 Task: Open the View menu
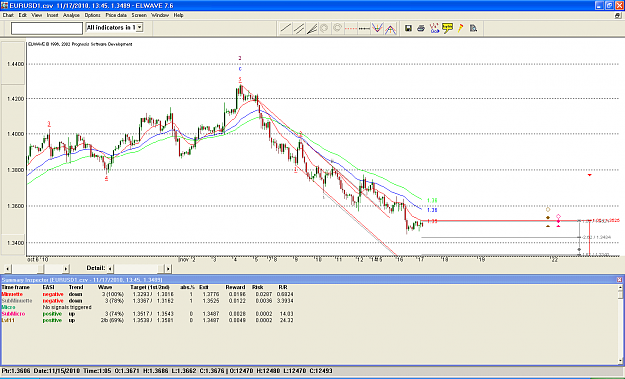37,15
